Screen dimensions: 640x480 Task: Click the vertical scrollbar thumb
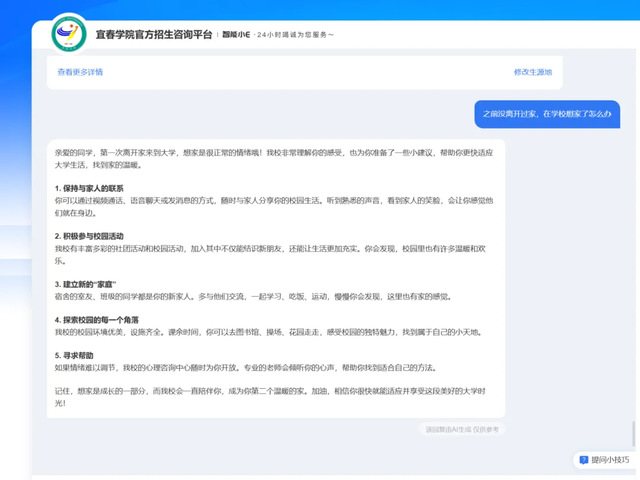[x=631, y=435]
